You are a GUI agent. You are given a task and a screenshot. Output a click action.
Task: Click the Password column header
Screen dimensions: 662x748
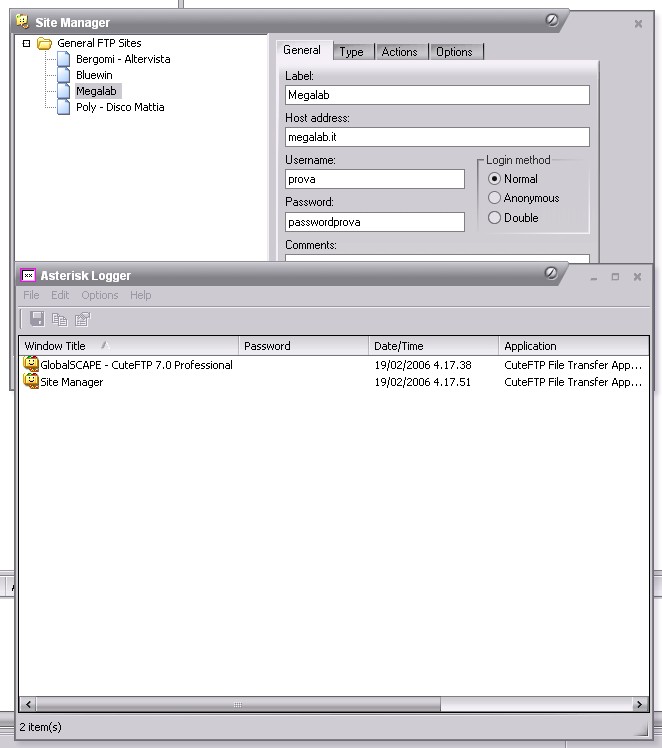(x=303, y=346)
